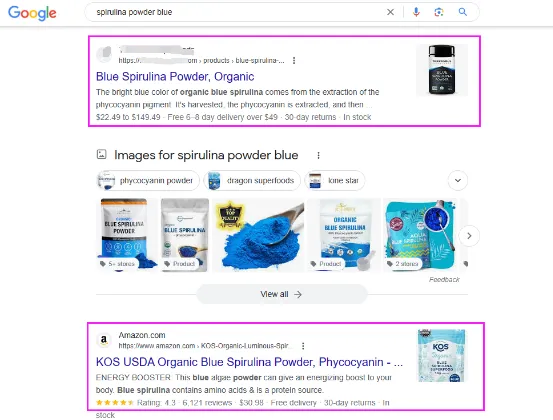The image size is (553, 420).
Task: Open Blue Spirulina Powder, Organic result link
Action: pyautogui.click(x=175, y=77)
